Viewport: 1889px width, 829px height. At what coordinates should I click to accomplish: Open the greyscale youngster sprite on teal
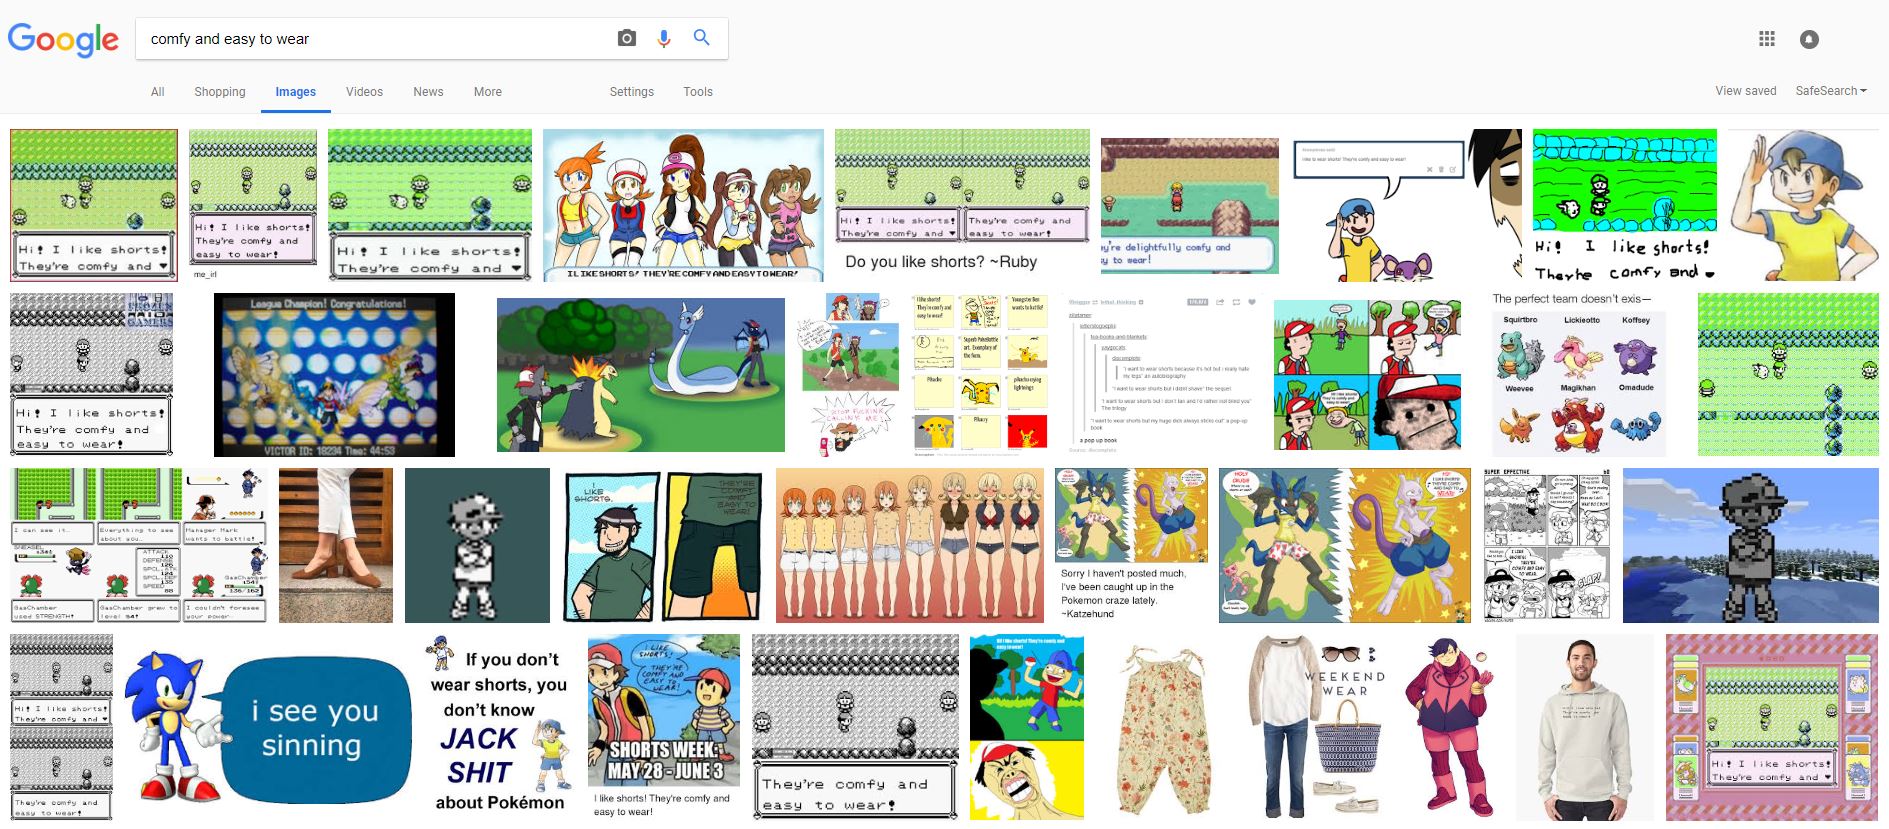[477, 545]
